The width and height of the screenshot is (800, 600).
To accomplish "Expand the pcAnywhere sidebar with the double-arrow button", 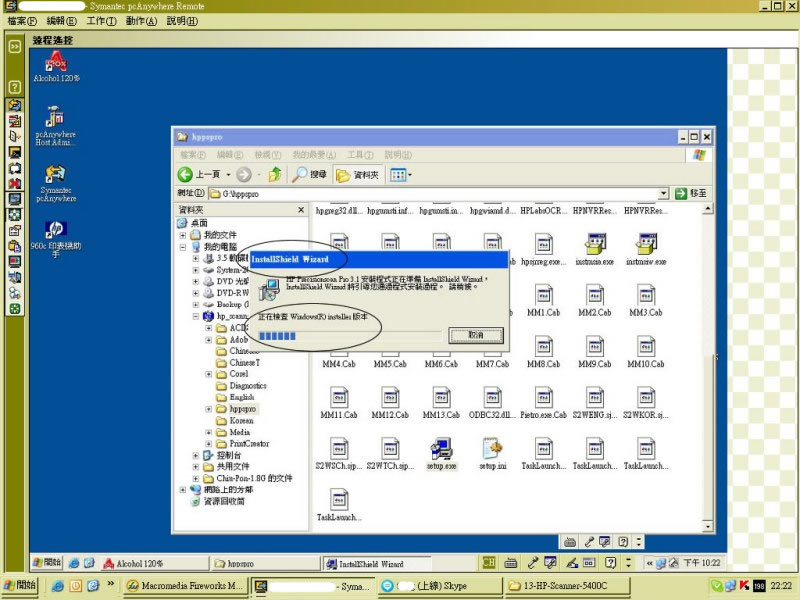I will coord(15,46).
